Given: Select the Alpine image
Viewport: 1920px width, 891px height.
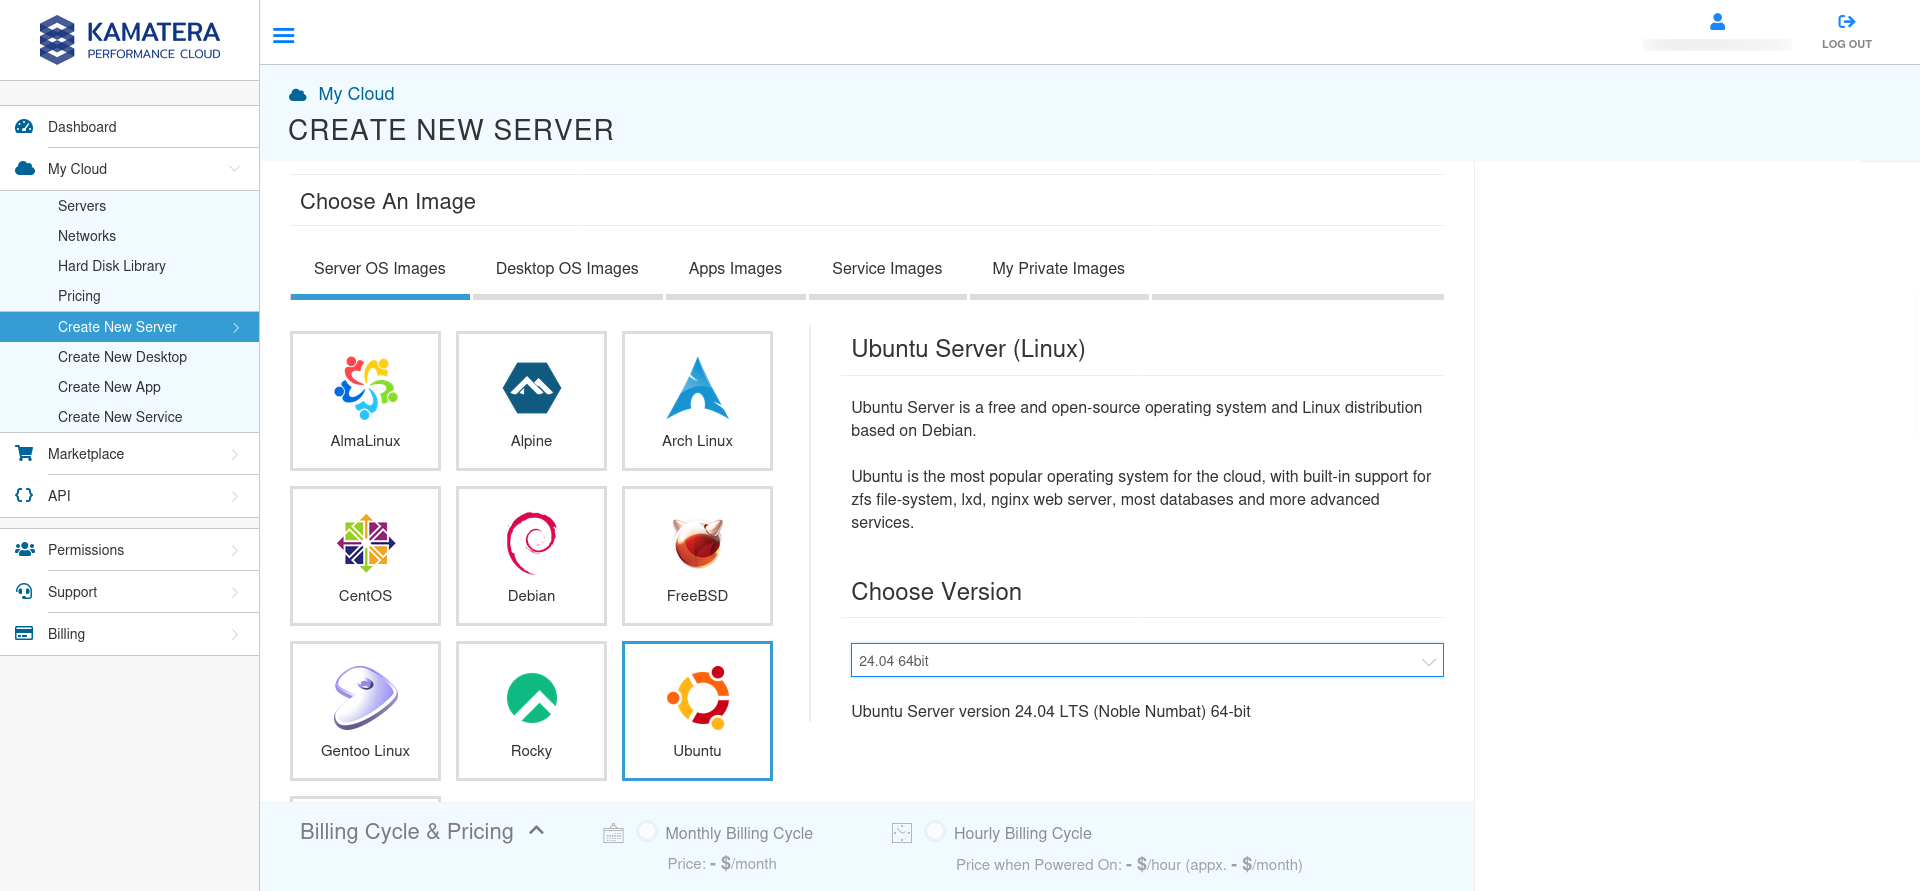Looking at the screenshot, I should (531, 401).
